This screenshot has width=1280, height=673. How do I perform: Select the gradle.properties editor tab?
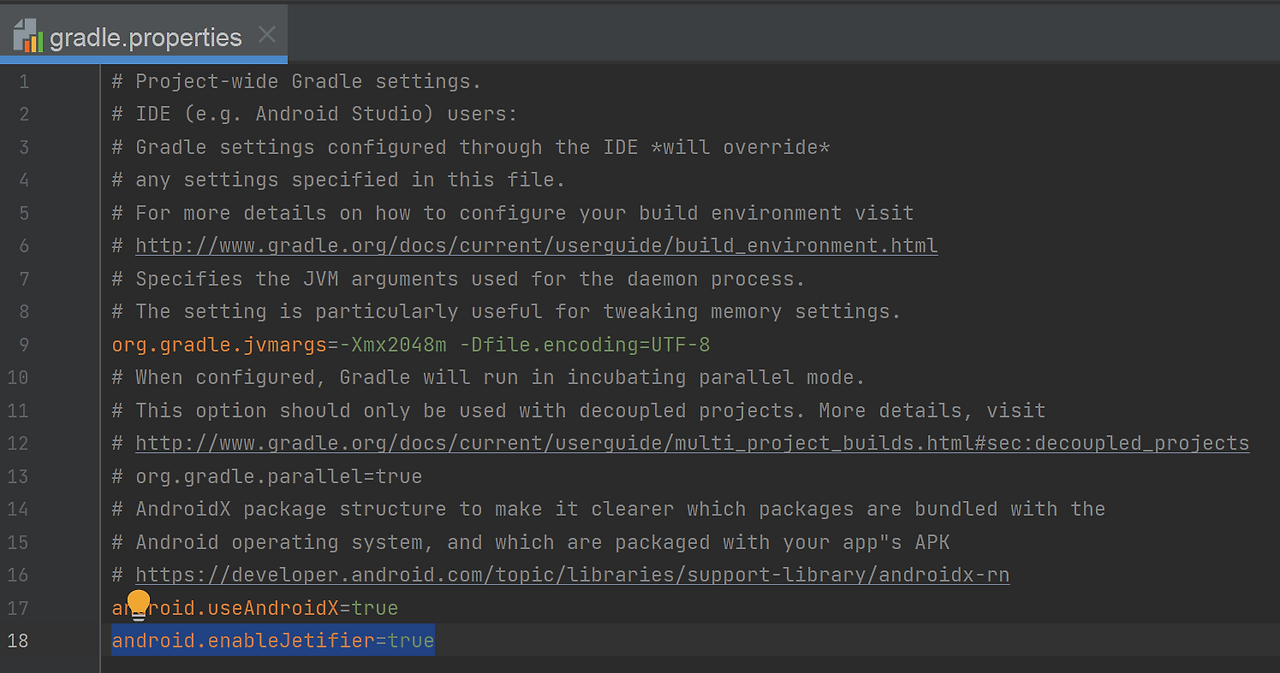click(x=144, y=35)
